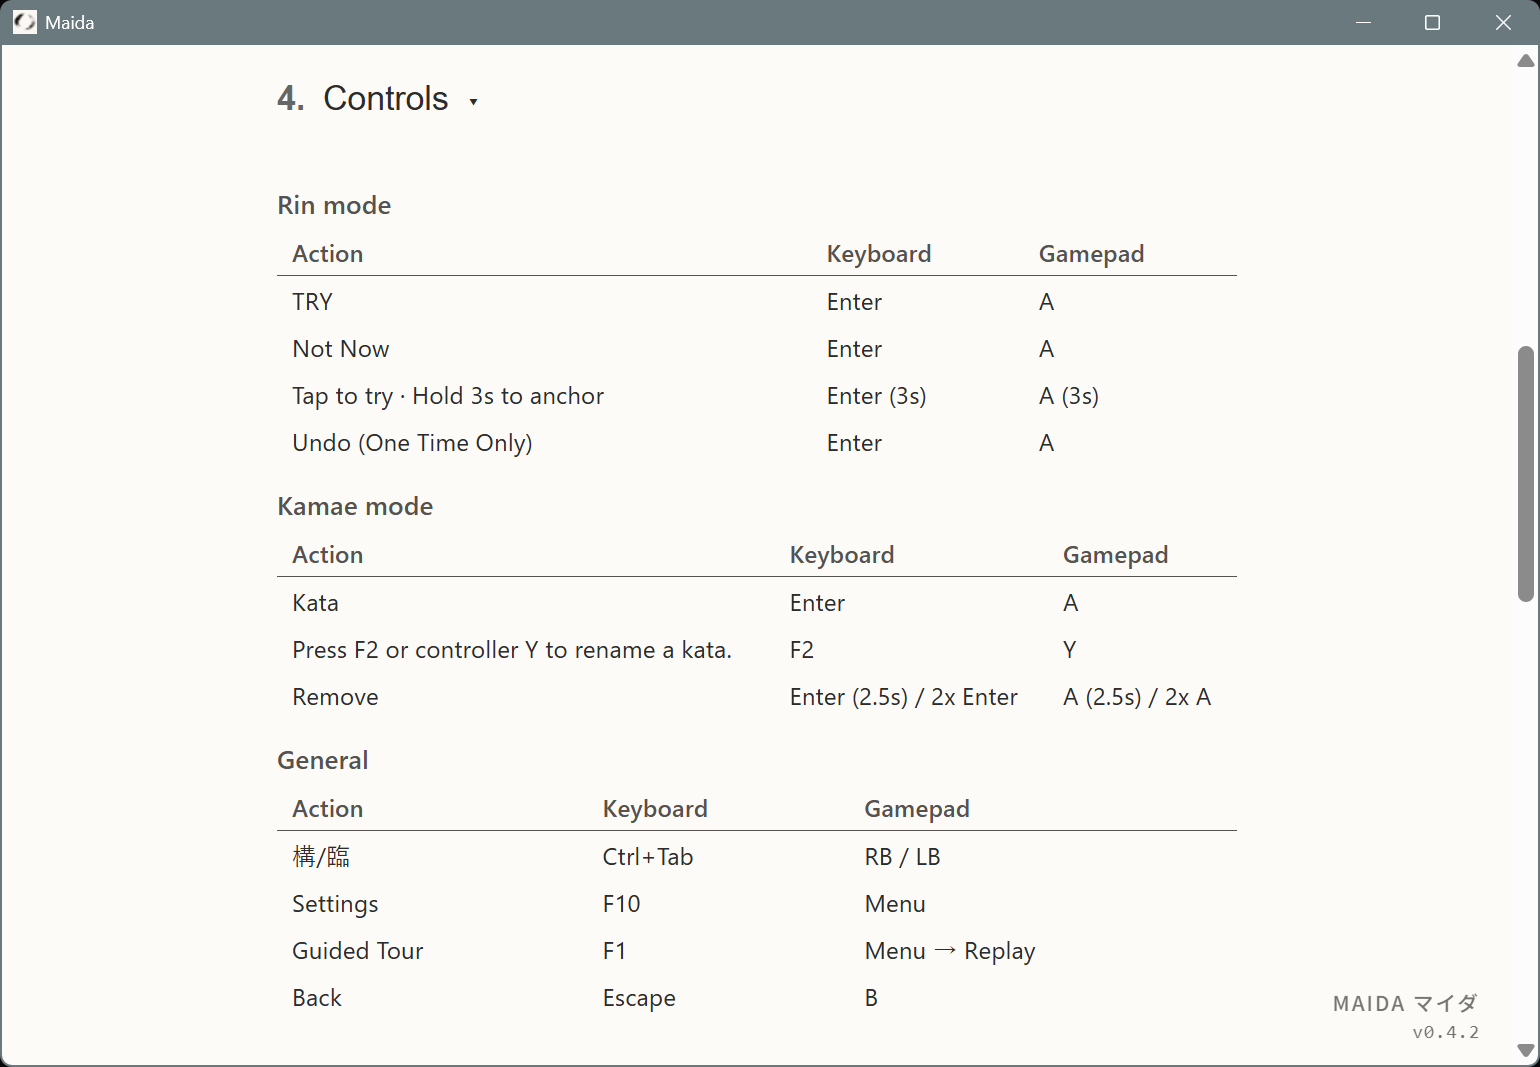The width and height of the screenshot is (1540, 1067).
Task: Click the Undo (One Time Only) entry
Action: (x=412, y=442)
